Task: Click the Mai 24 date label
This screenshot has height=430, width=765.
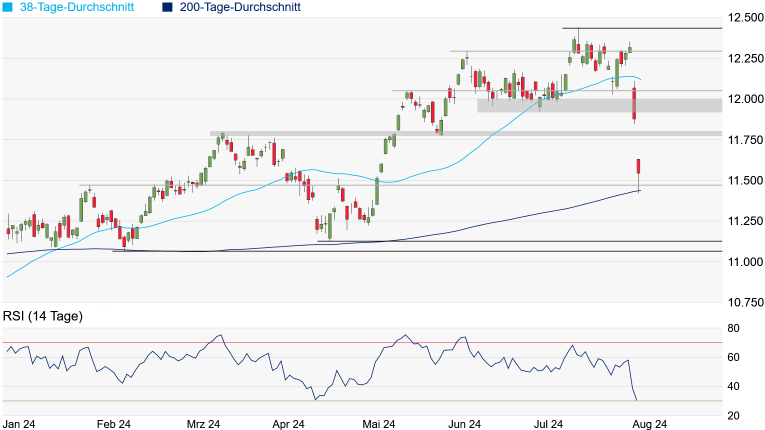Action: click(x=380, y=423)
